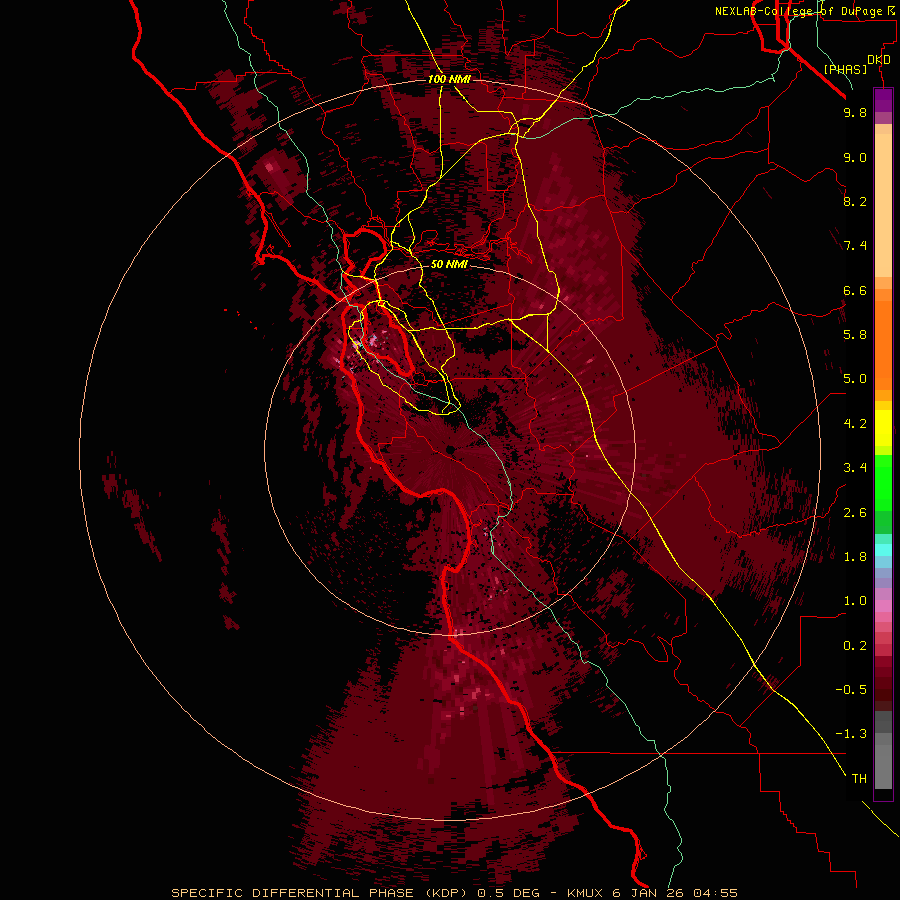Click the -1.3 scale value
The image size is (900, 900).
pyautogui.click(x=851, y=734)
